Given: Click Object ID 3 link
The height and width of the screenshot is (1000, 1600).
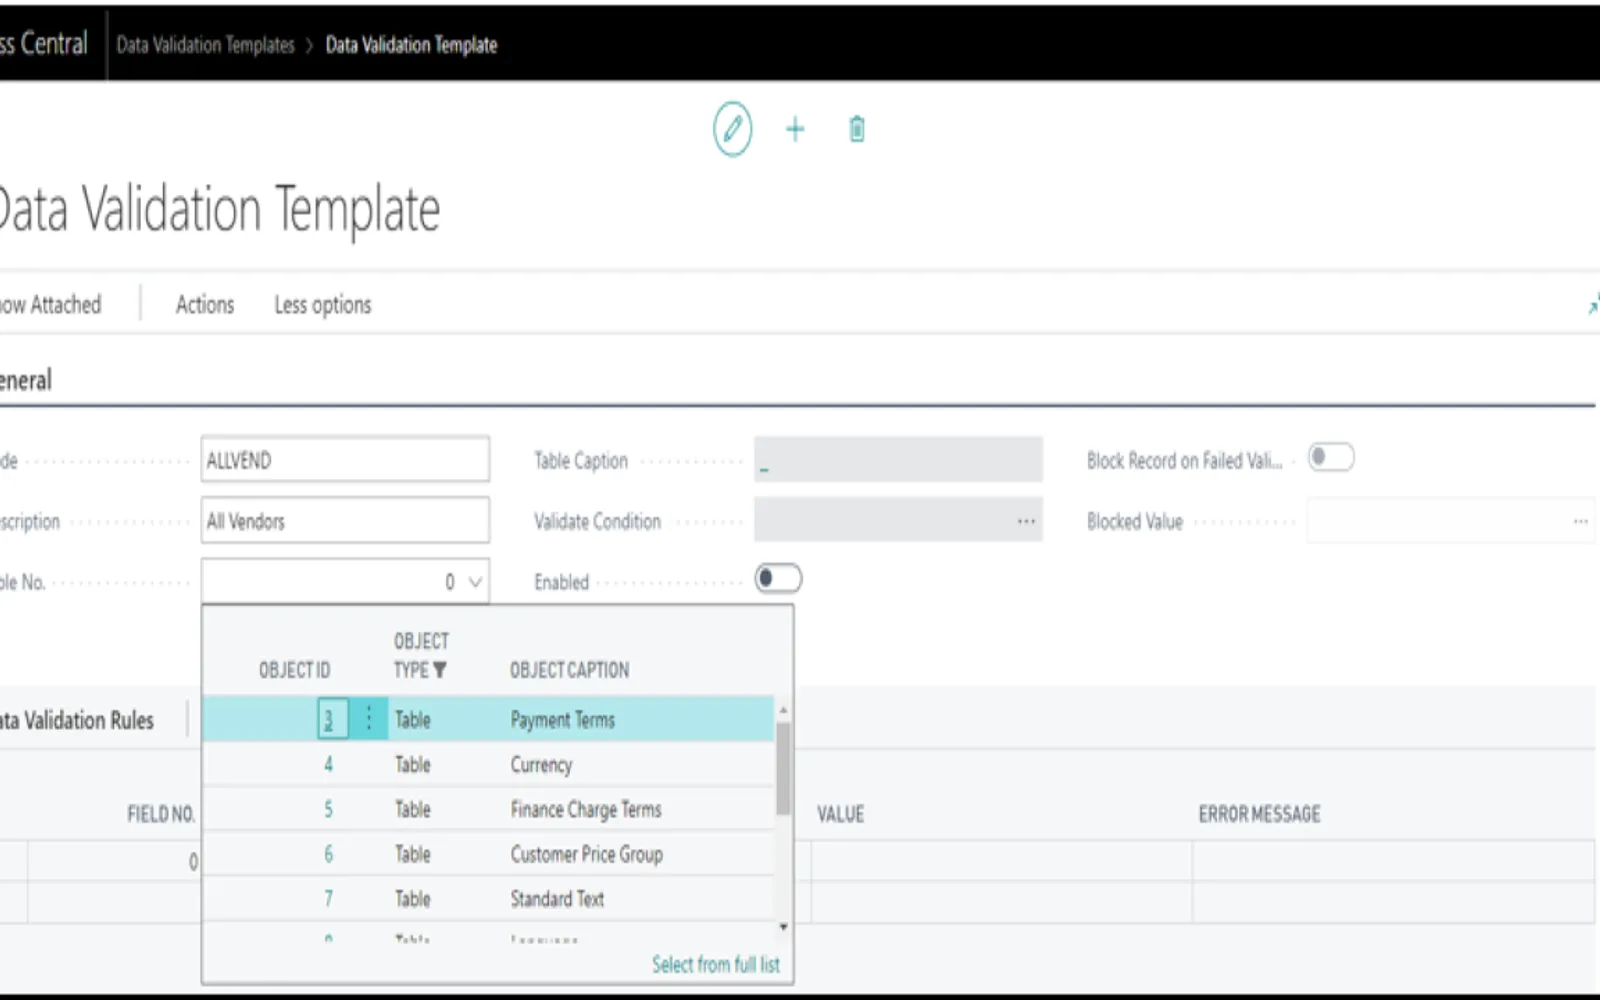Looking at the screenshot, I should click(329, 719).
